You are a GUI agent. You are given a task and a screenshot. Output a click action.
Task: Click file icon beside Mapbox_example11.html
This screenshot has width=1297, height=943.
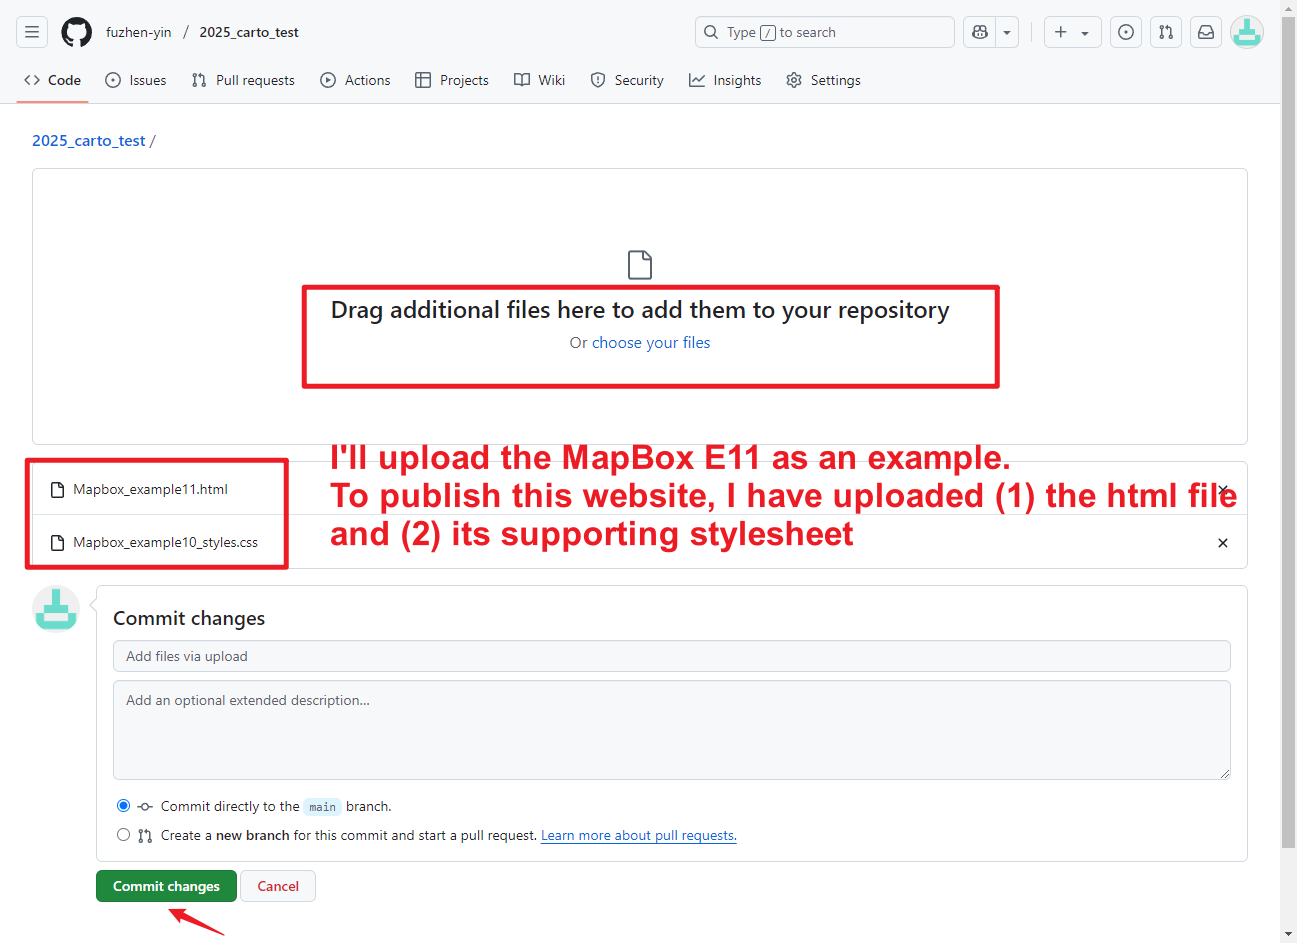click(x=58, y=489)
